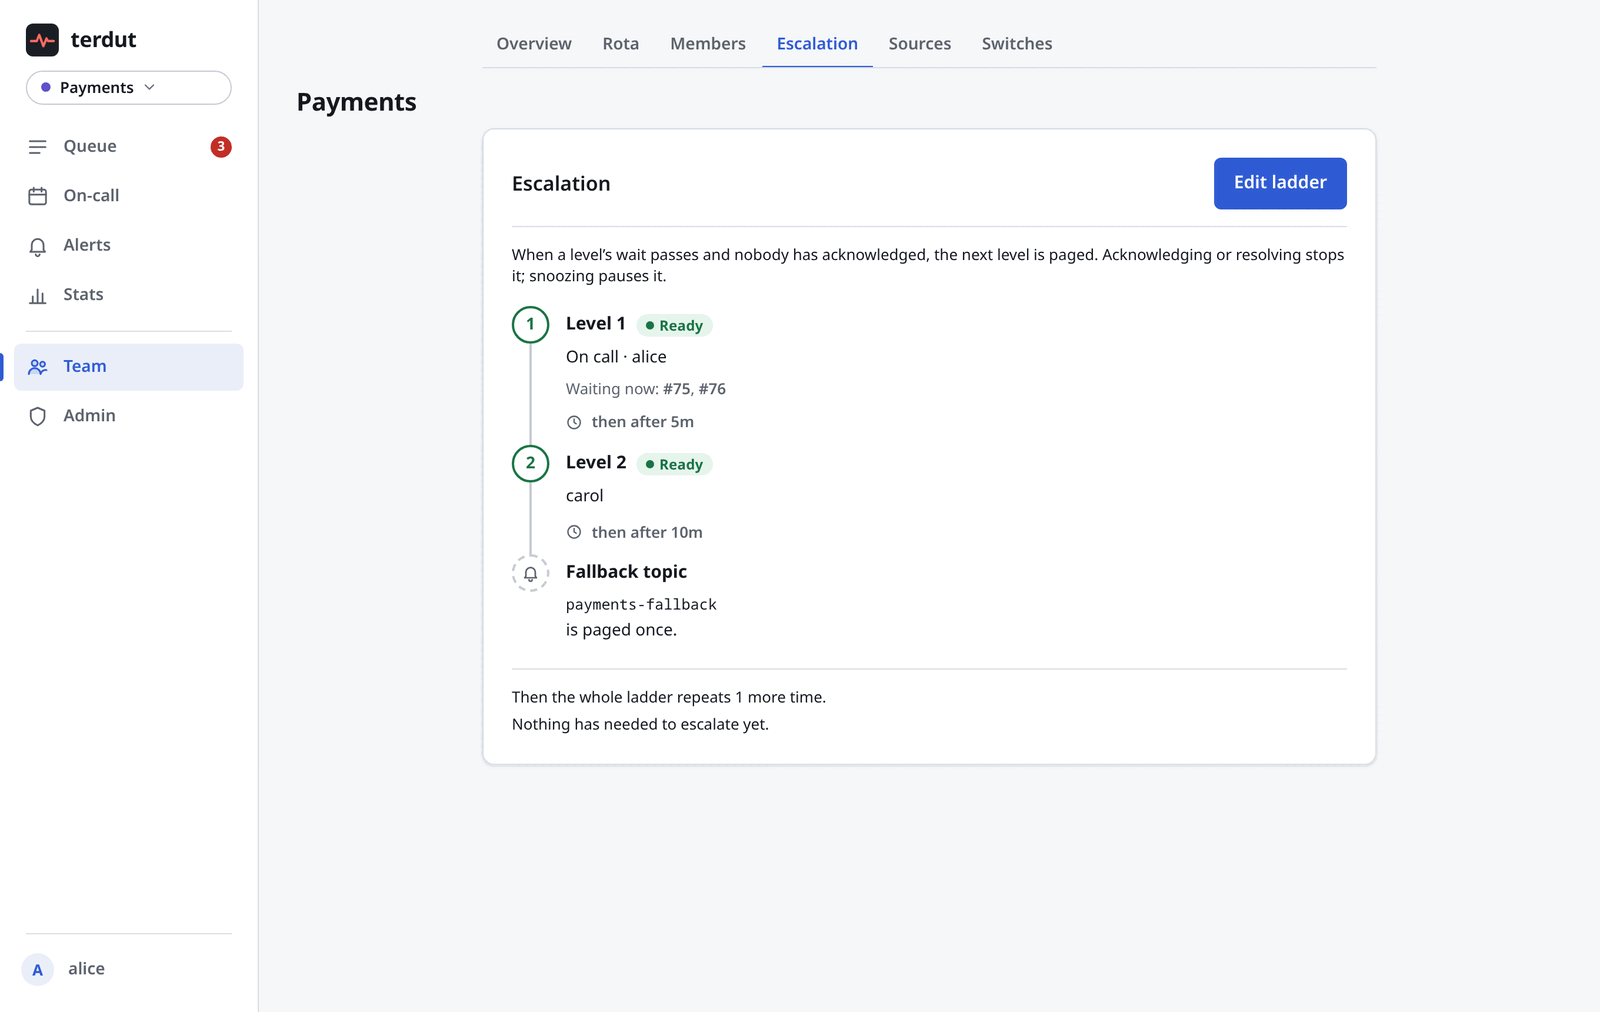Viewport: 1600px width, 1012px height.
Task: Open the Switches tab
Action: 1017,44
